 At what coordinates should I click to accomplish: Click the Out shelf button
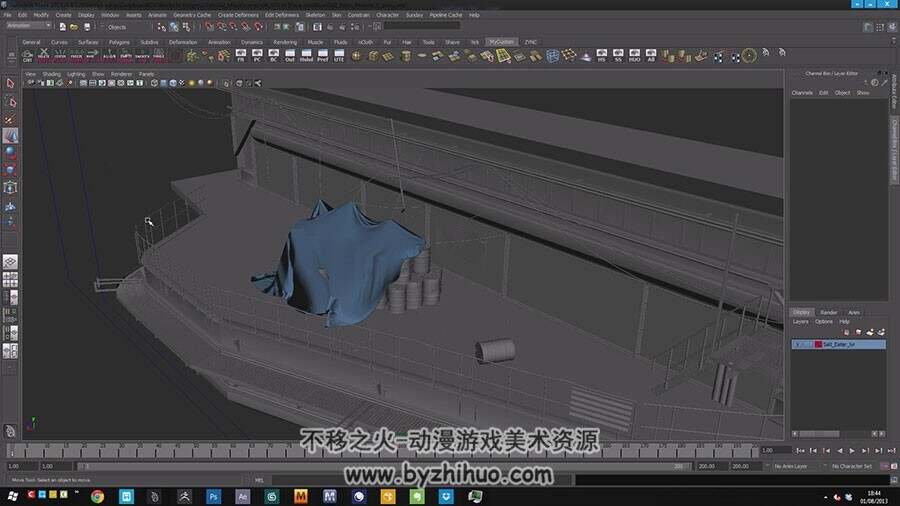(x=290, y=56)
